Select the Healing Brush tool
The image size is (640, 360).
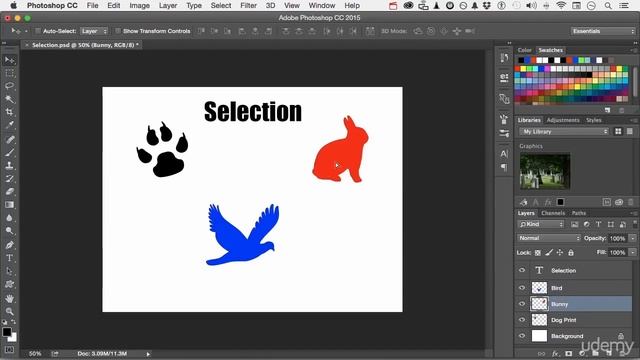click(x=9, y=140)
